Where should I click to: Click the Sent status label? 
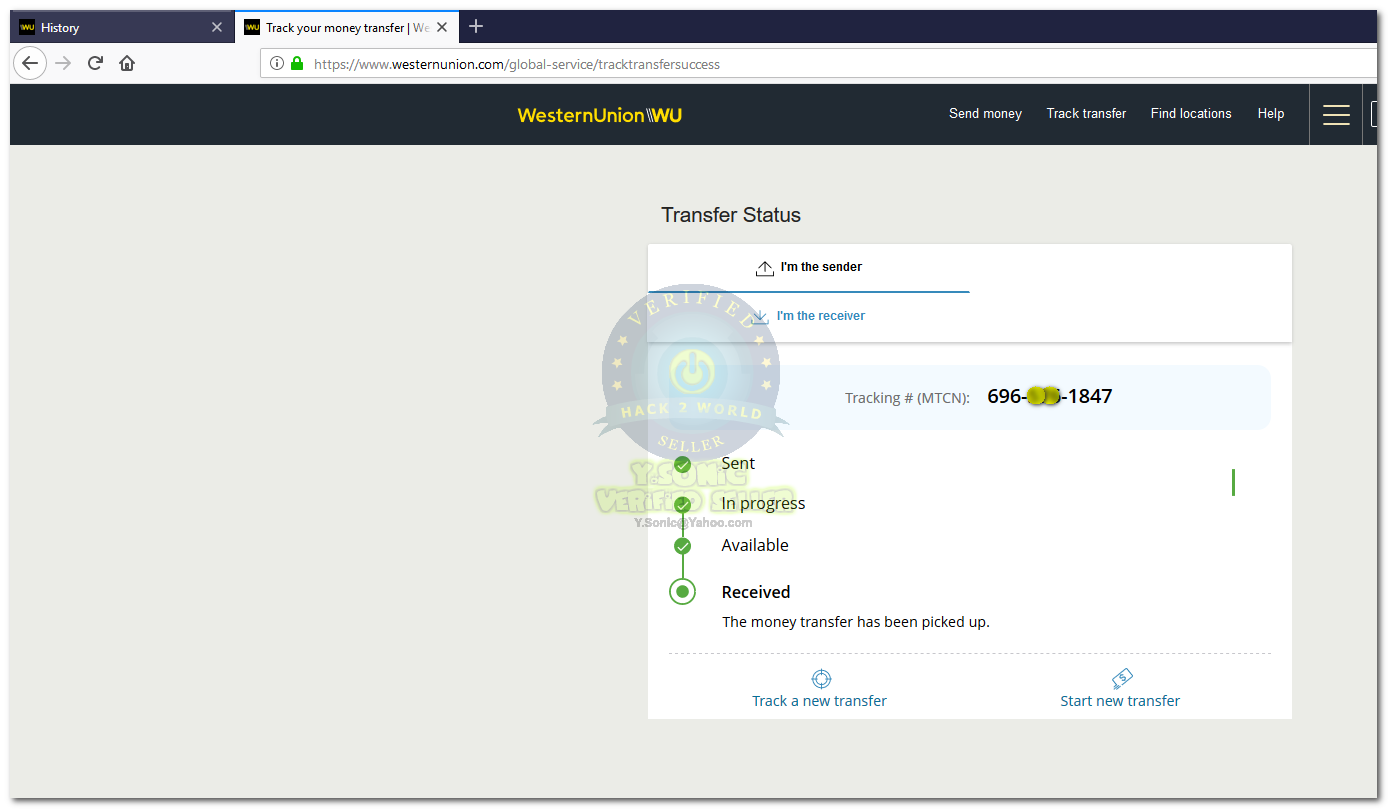[x=738, y=463]
